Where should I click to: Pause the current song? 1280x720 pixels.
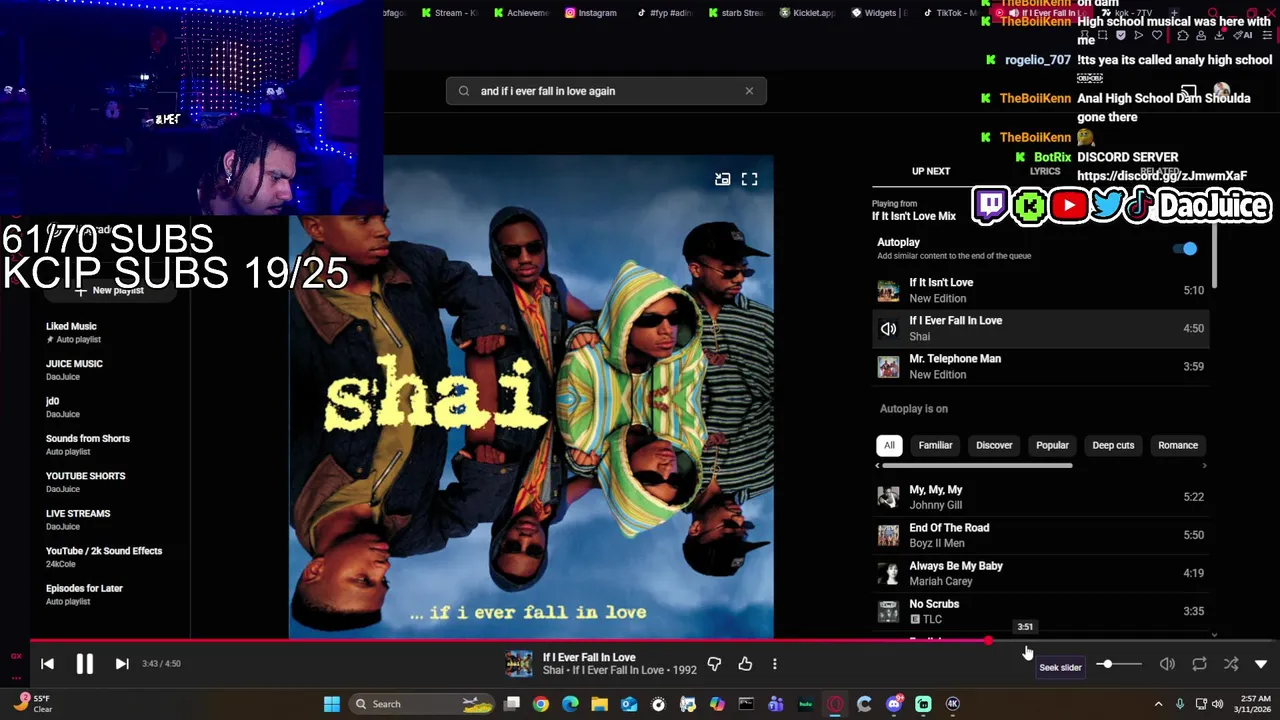84,663
